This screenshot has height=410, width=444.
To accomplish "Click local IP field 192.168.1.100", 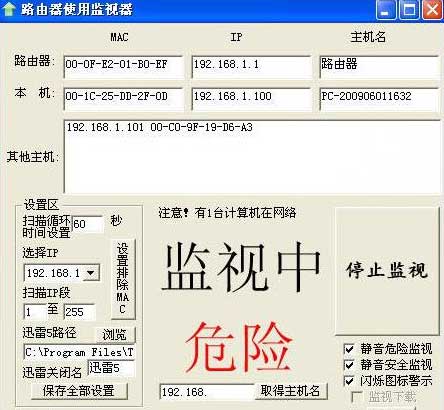I will point(251,99).
